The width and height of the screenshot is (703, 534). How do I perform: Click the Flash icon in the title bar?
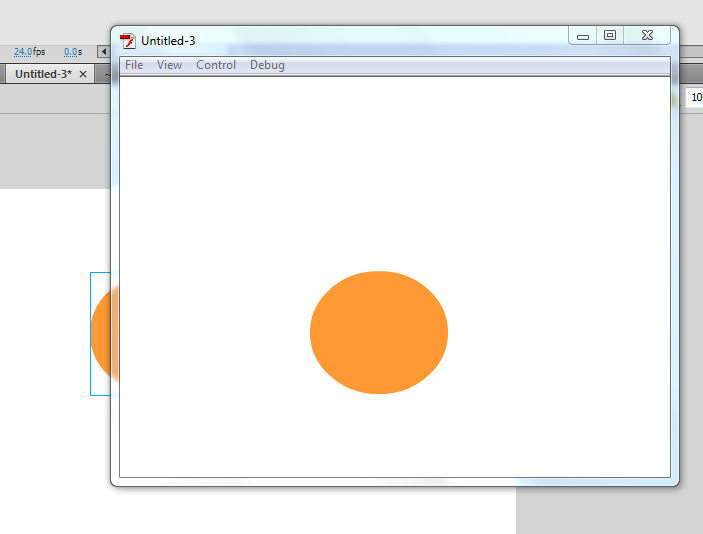click(x=128, y=41)
